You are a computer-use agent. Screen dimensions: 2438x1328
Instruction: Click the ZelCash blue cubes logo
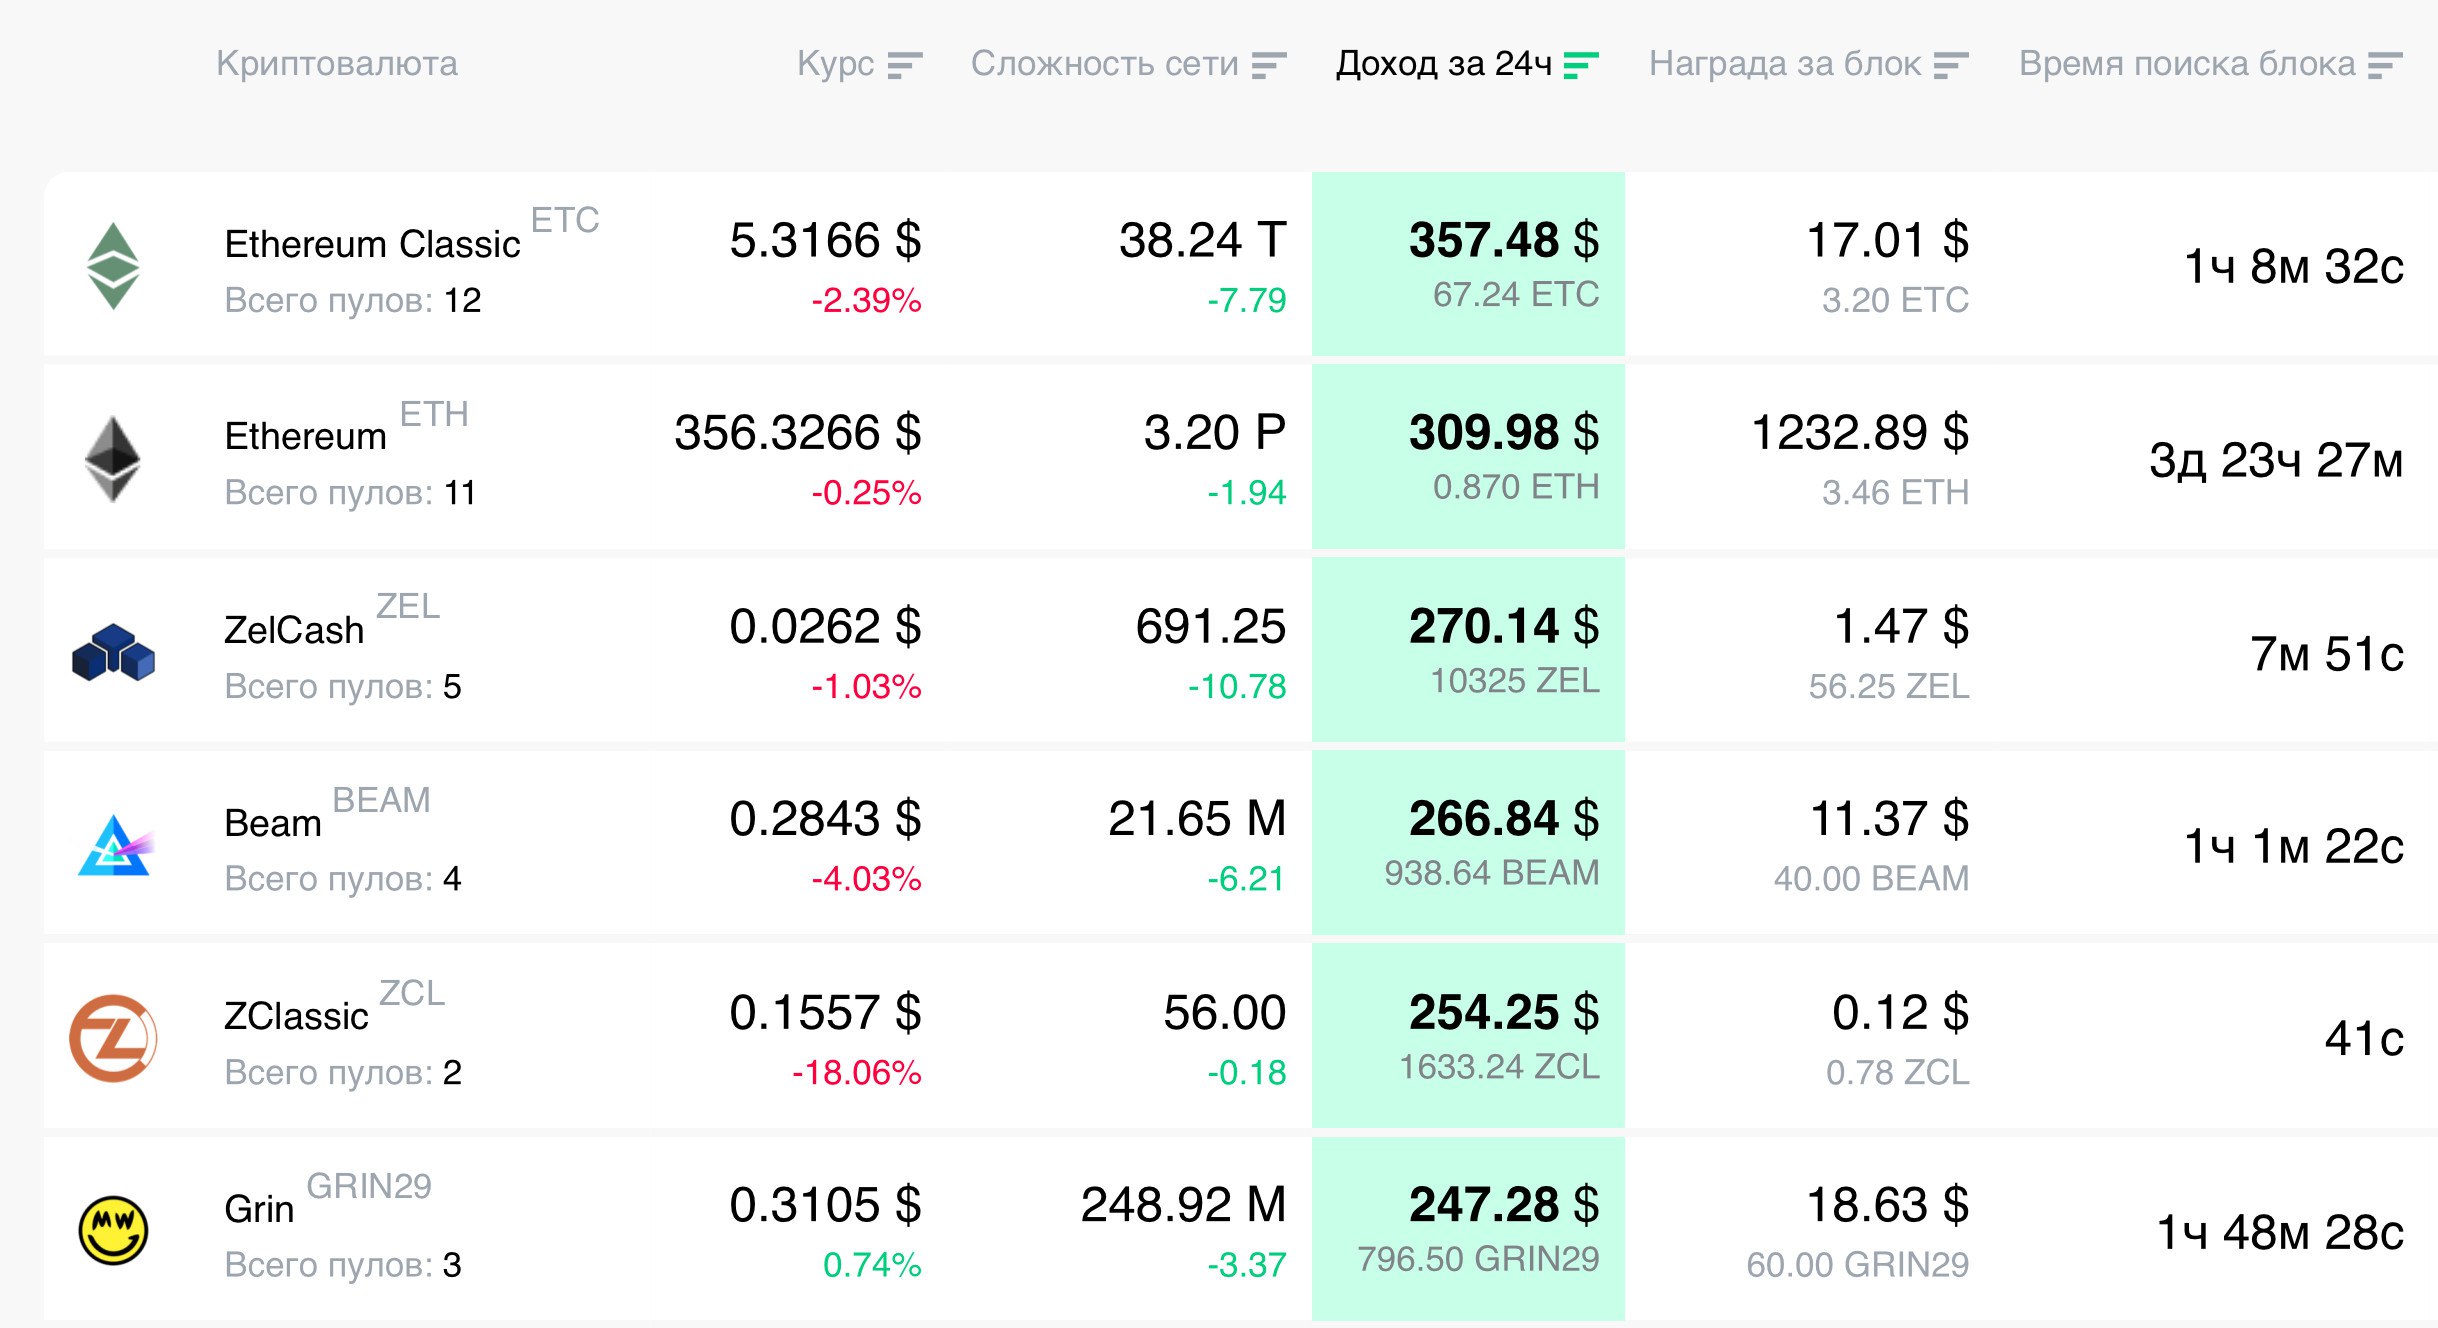click(114, 652)
